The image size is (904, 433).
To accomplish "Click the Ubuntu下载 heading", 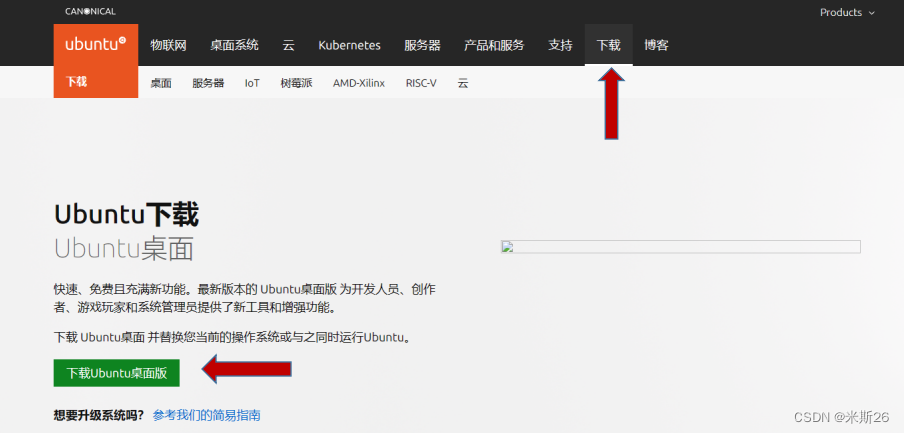I will pyautogui.click(x=126, y=215).
